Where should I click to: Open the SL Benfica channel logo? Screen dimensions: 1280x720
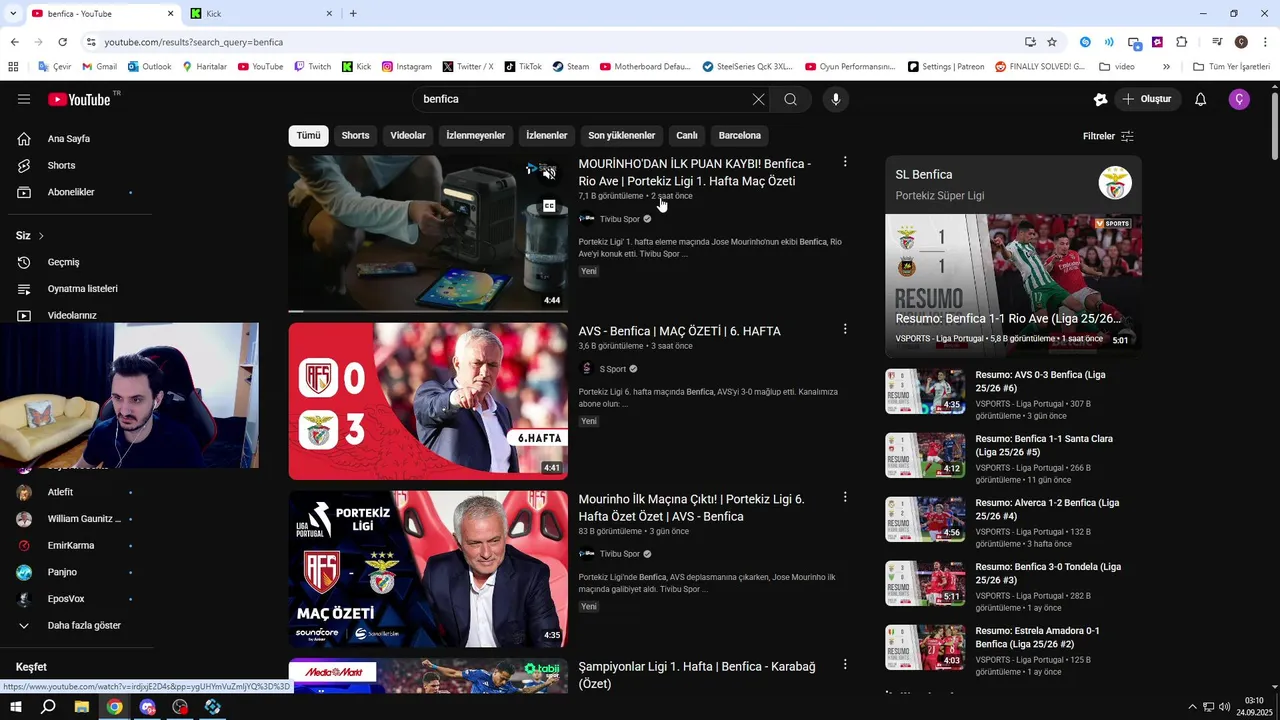pos(1115,183)
